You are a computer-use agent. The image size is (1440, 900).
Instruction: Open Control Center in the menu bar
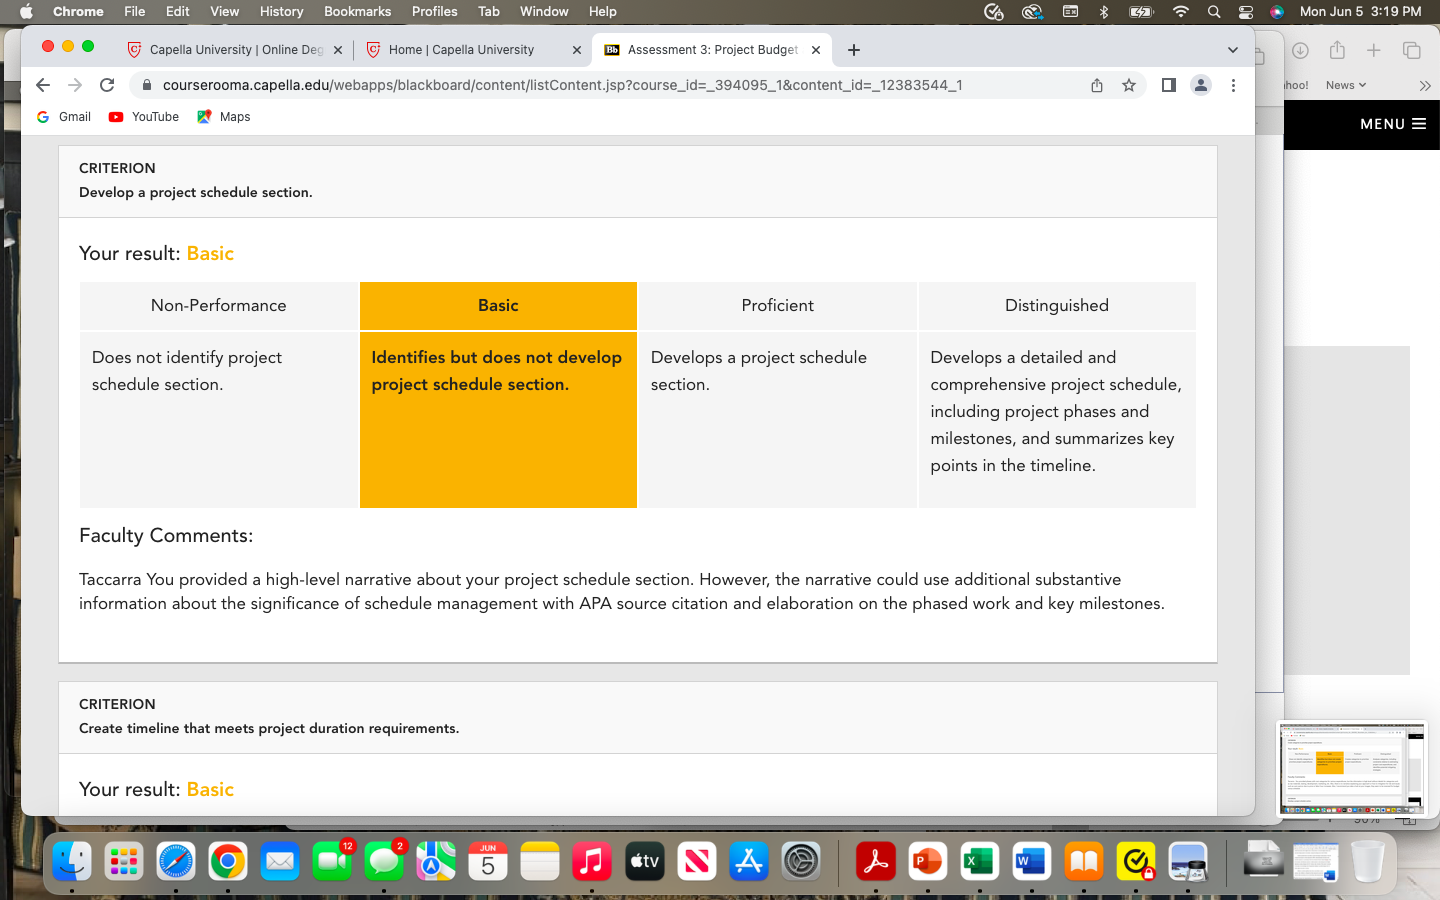pos(1246,11)
